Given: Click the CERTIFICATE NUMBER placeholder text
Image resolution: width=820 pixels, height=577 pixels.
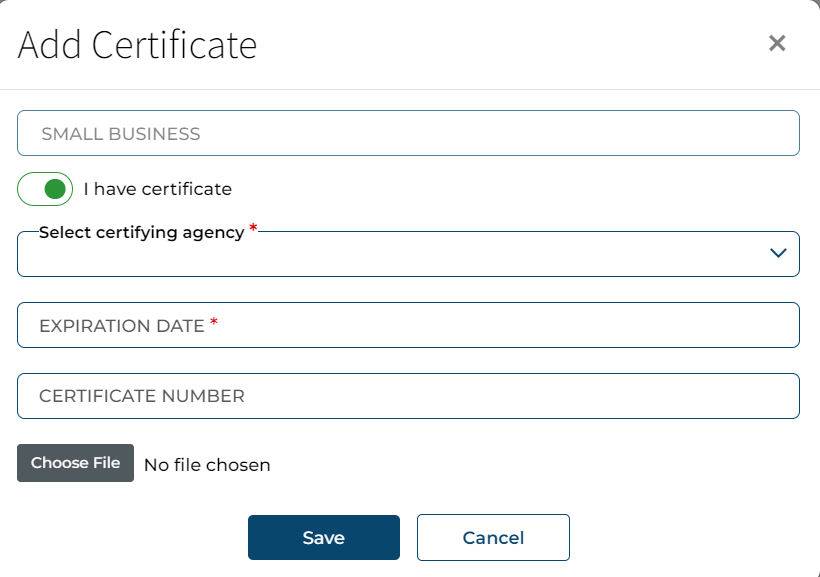Looking at the screenshot, I should pyautogui.click(x=141, y=396).
